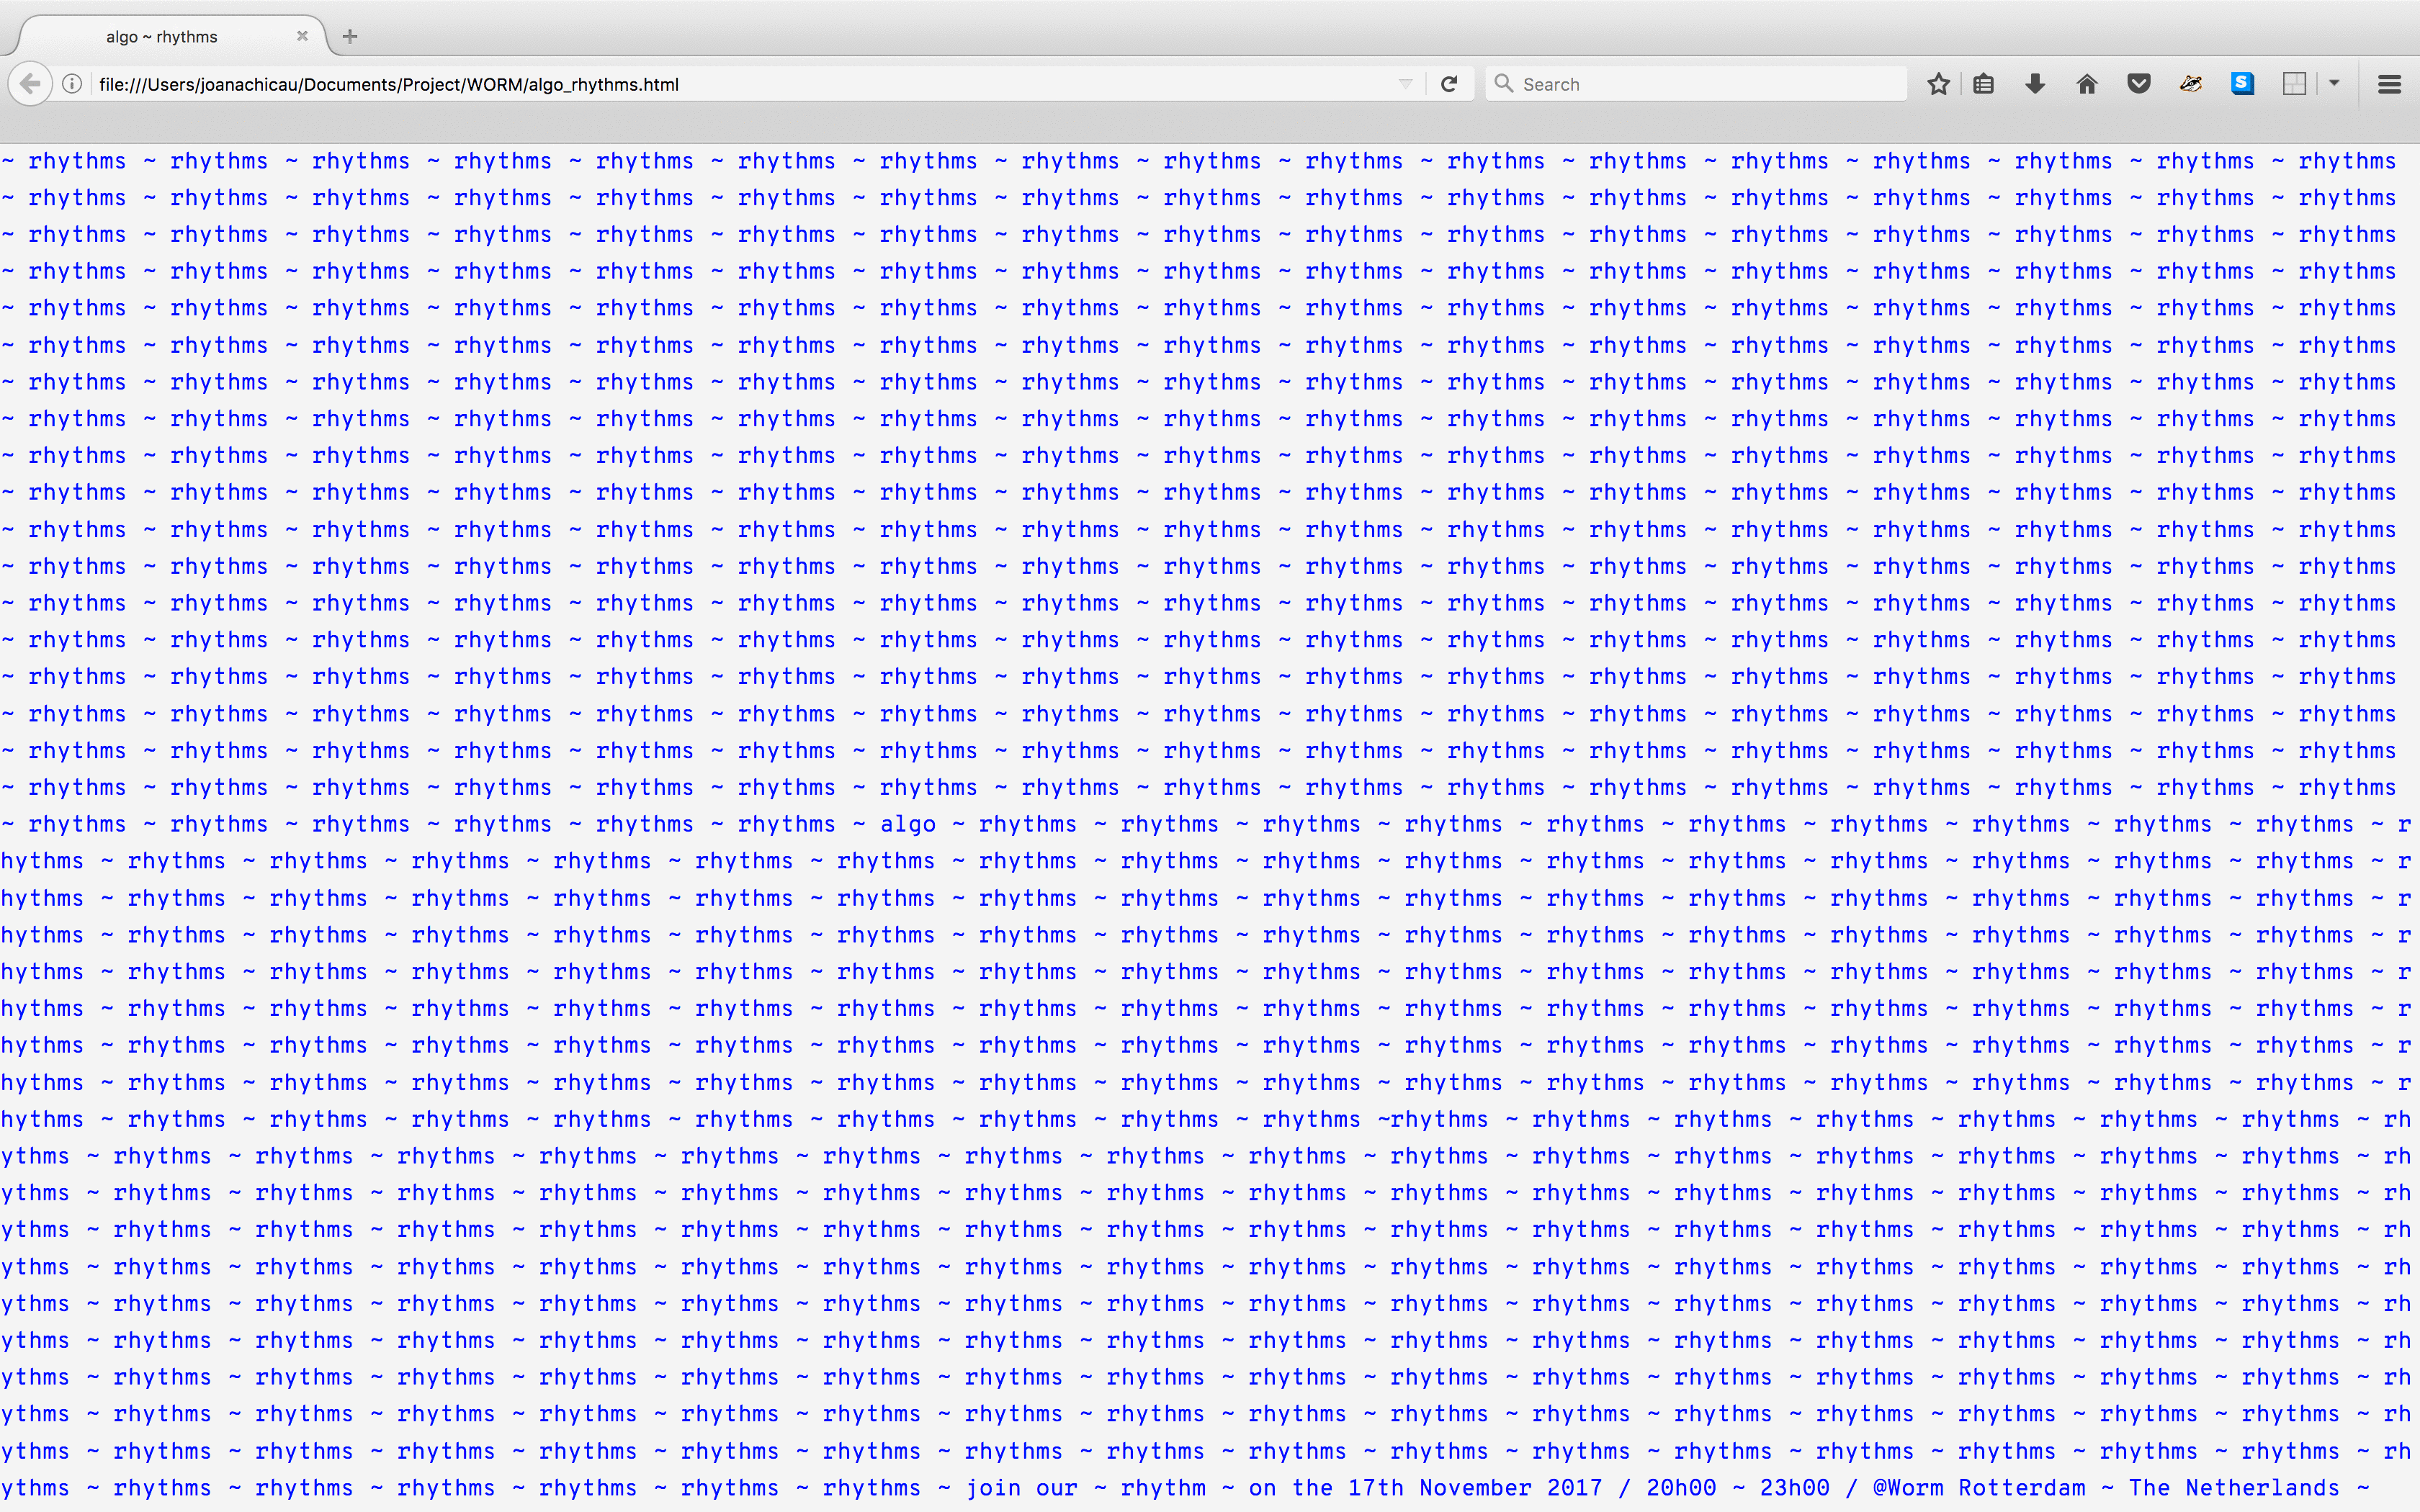Expand the URL bar history dropdown
Screen dimensions: 2420x1512
(x=1405, y=84)
